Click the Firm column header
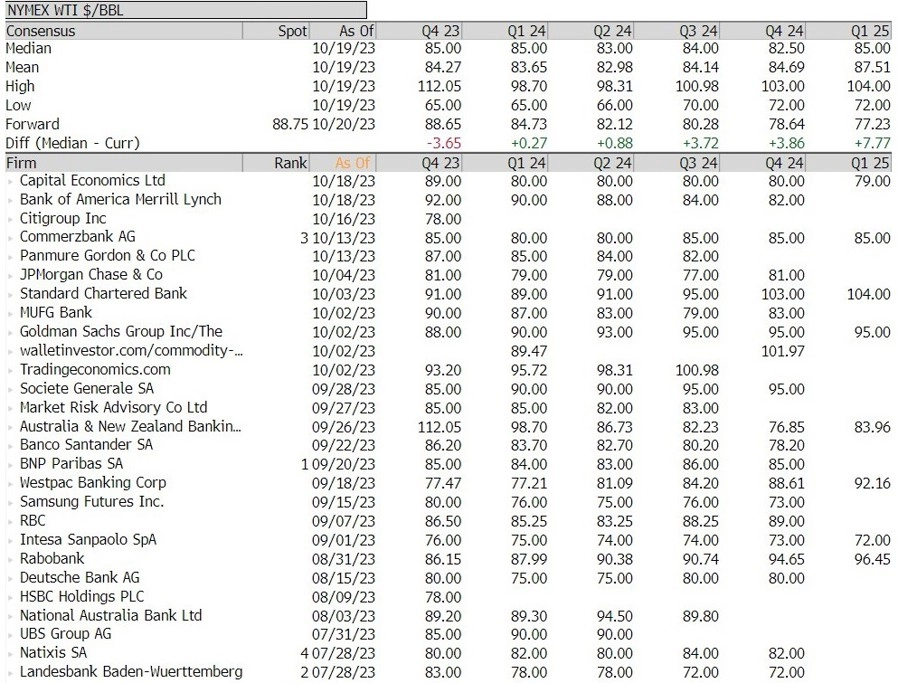Image resolution: width=898 pixels, height=683 pixels. point(21,163)
